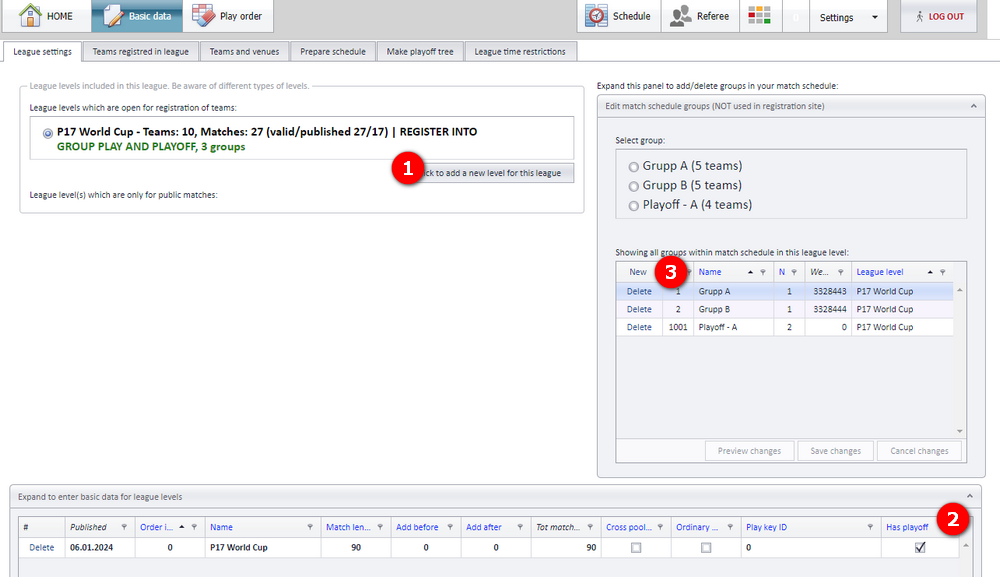Open the Referee section
The height and width of the screenshot is (577, 1000).
(700, 16)
